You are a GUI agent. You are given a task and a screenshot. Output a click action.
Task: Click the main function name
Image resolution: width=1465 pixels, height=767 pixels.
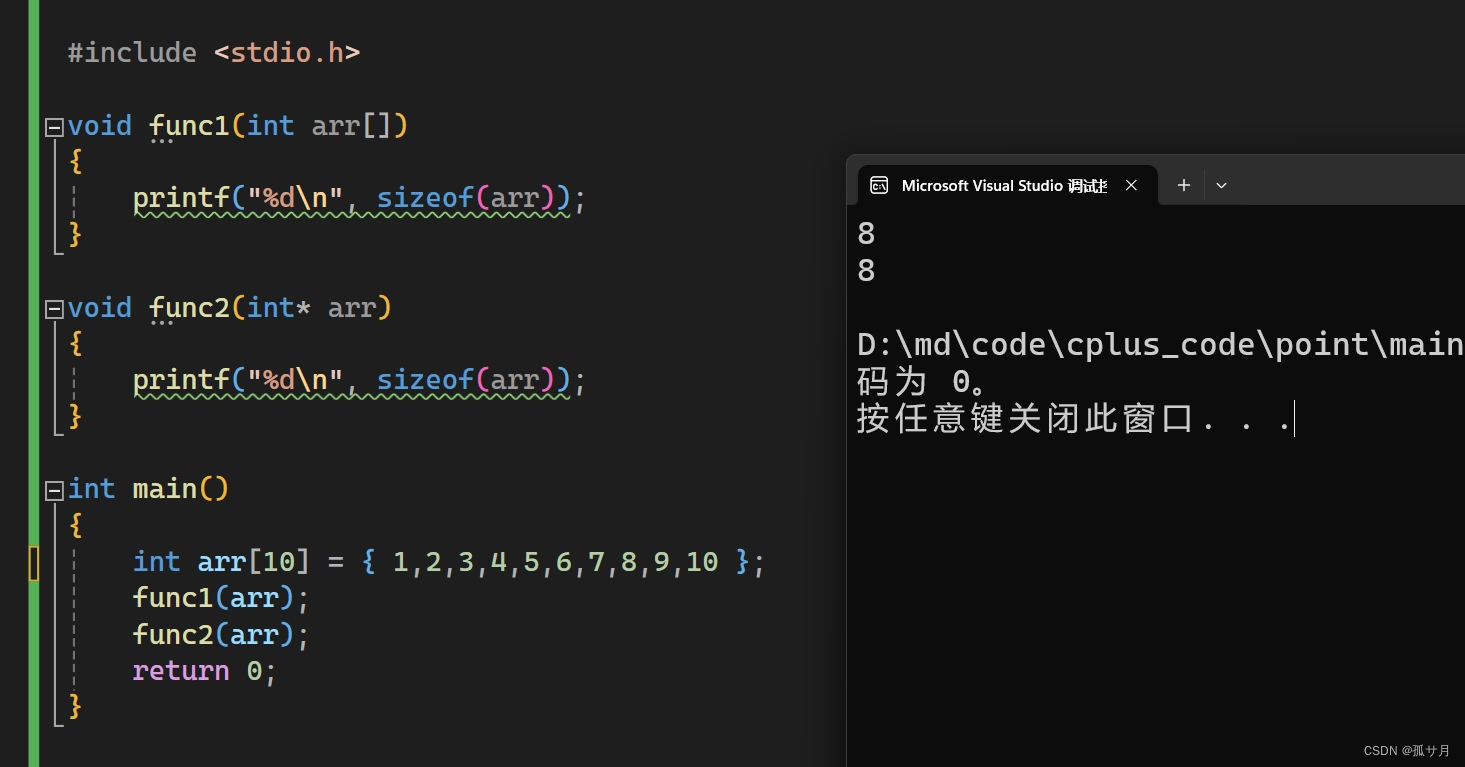[165, 489]
